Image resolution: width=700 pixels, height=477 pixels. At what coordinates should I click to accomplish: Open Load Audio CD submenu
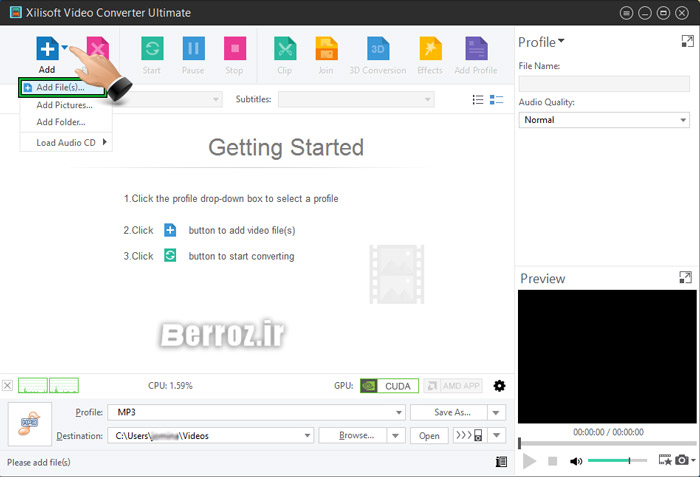[x=66, y=142]
